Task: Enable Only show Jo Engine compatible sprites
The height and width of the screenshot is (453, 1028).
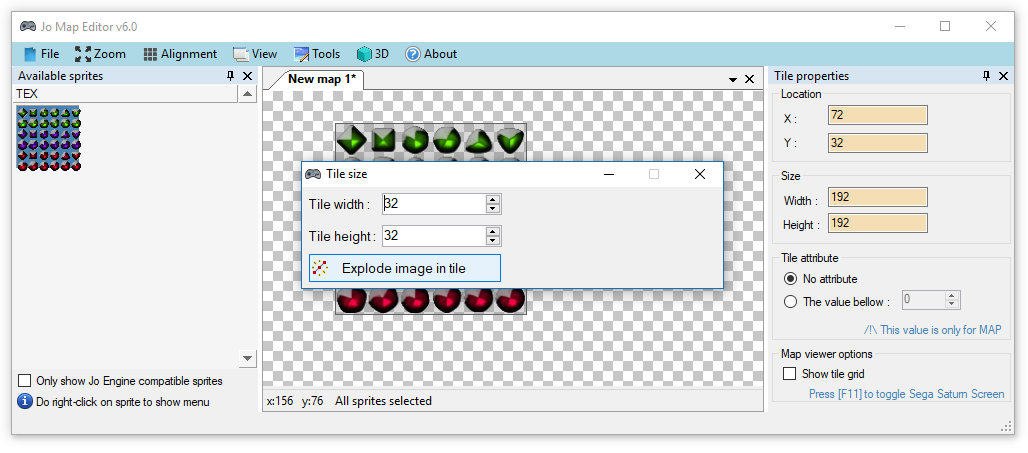Action: point(25,380)
